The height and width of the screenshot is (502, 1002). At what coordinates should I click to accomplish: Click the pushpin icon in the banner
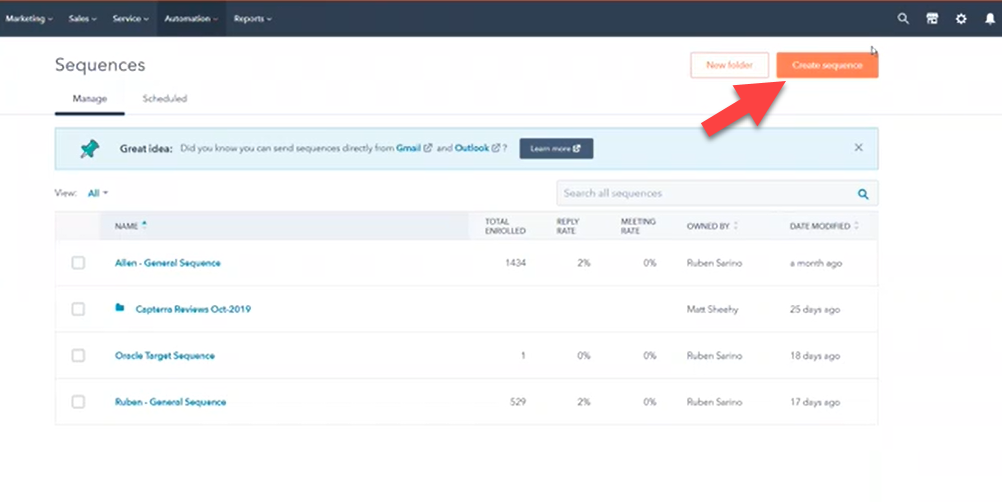[89, 149]
